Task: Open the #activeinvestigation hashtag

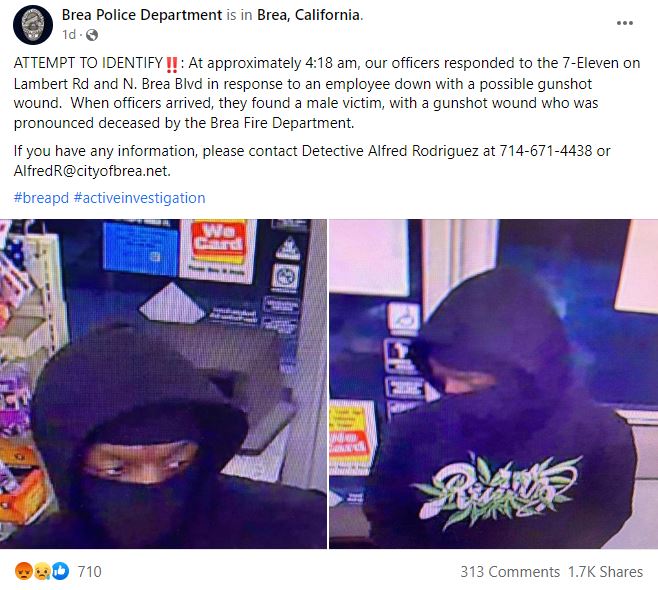Action: [x=139, y=198]
